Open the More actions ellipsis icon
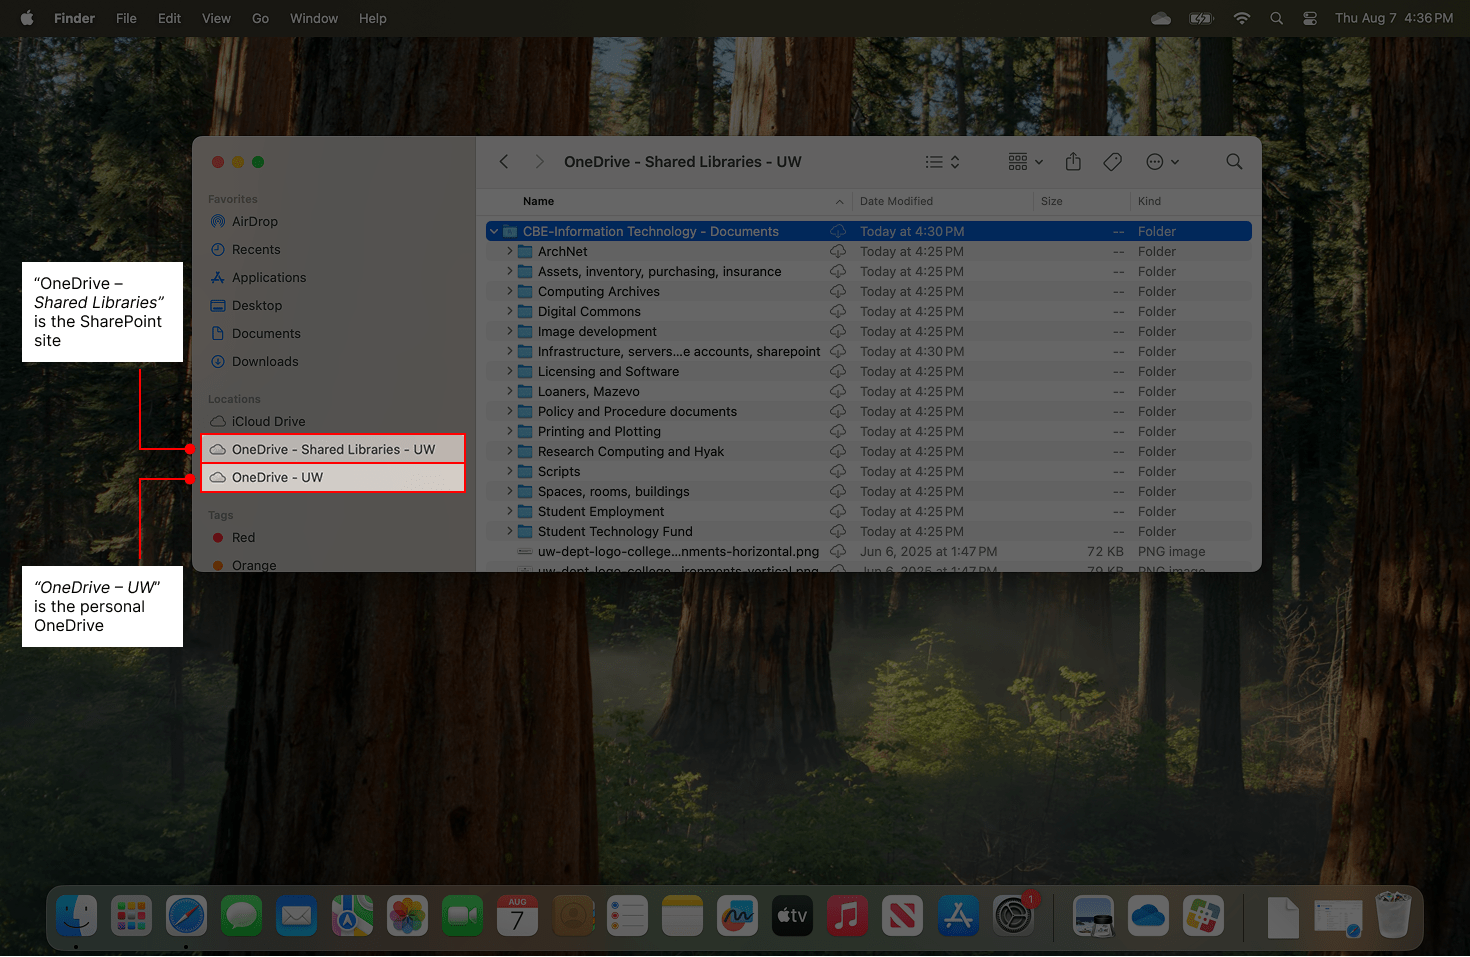The image size is (1470, 957). click(1155, 161)
